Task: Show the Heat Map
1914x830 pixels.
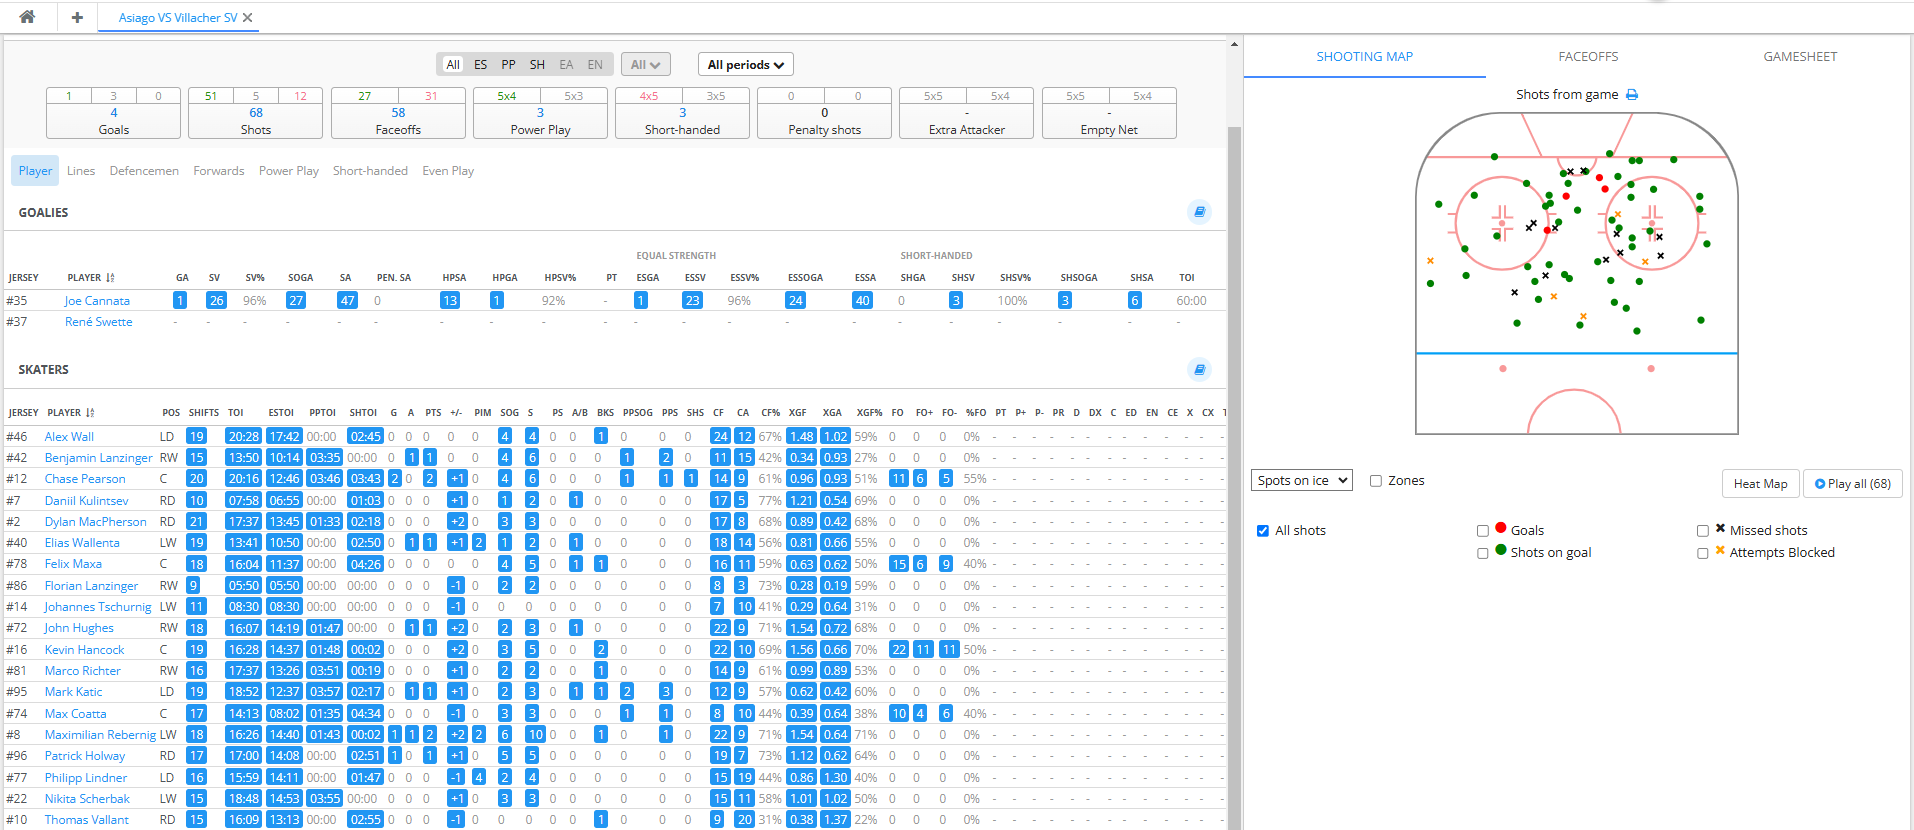Action: click(1760, 484)
